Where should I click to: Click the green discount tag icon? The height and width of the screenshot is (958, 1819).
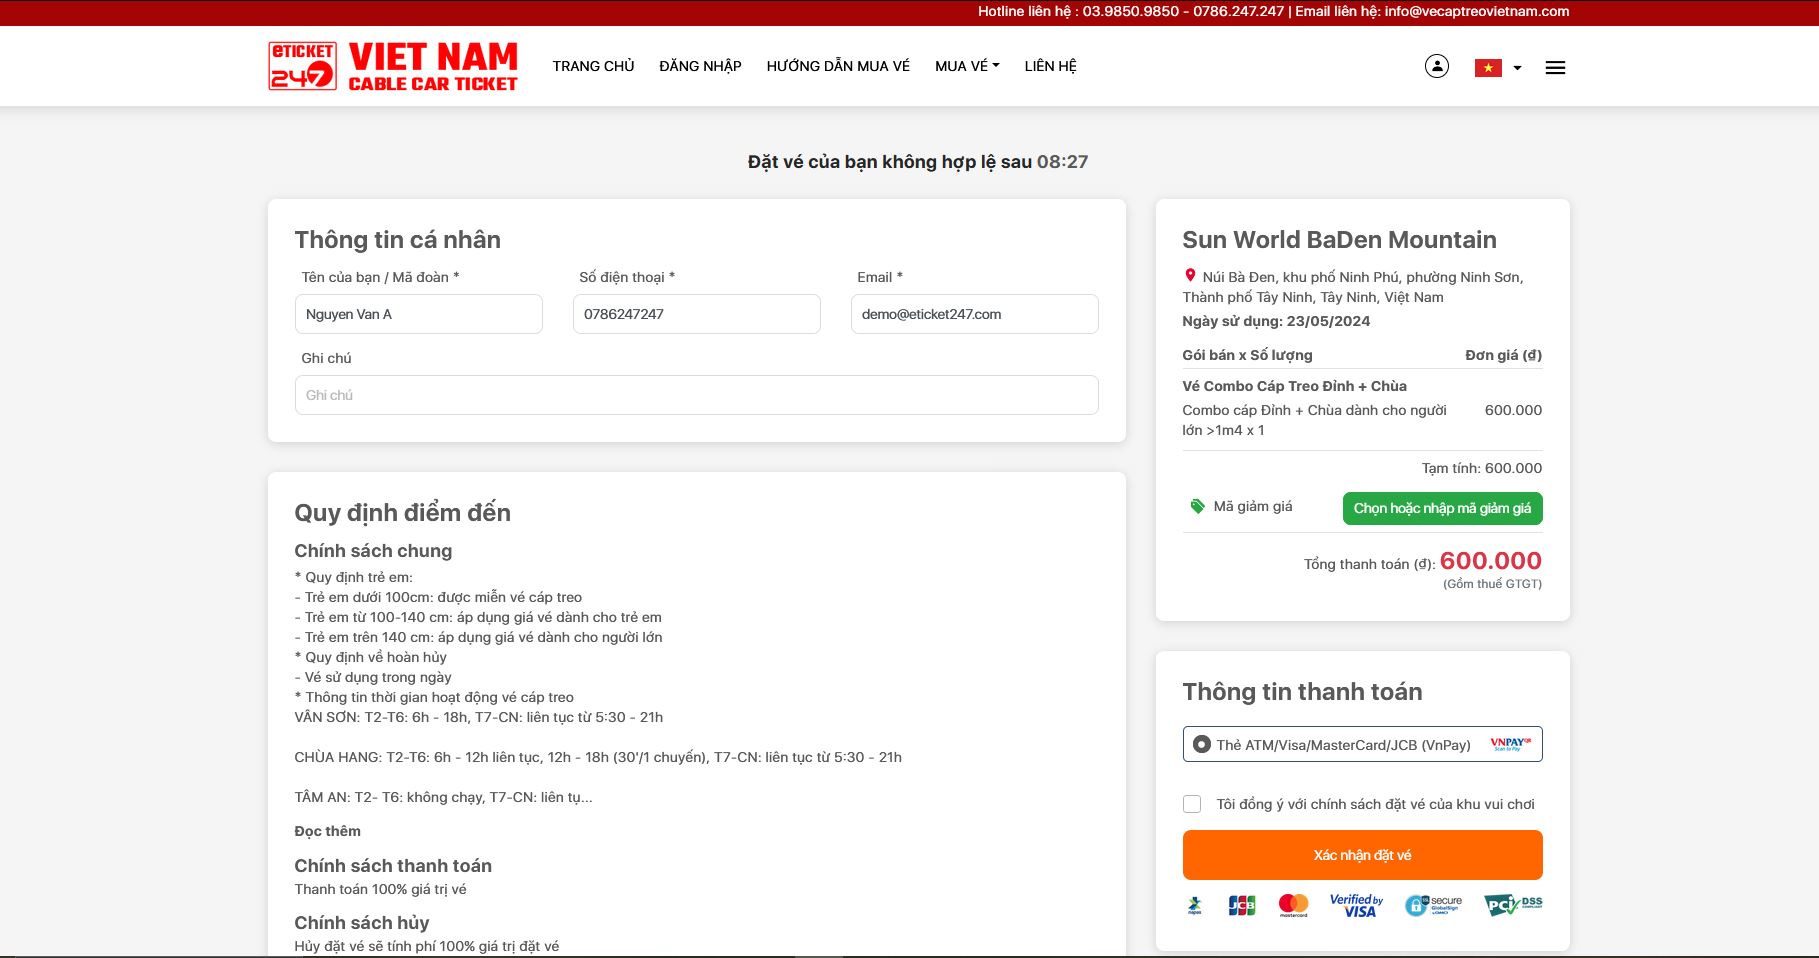1197,507
